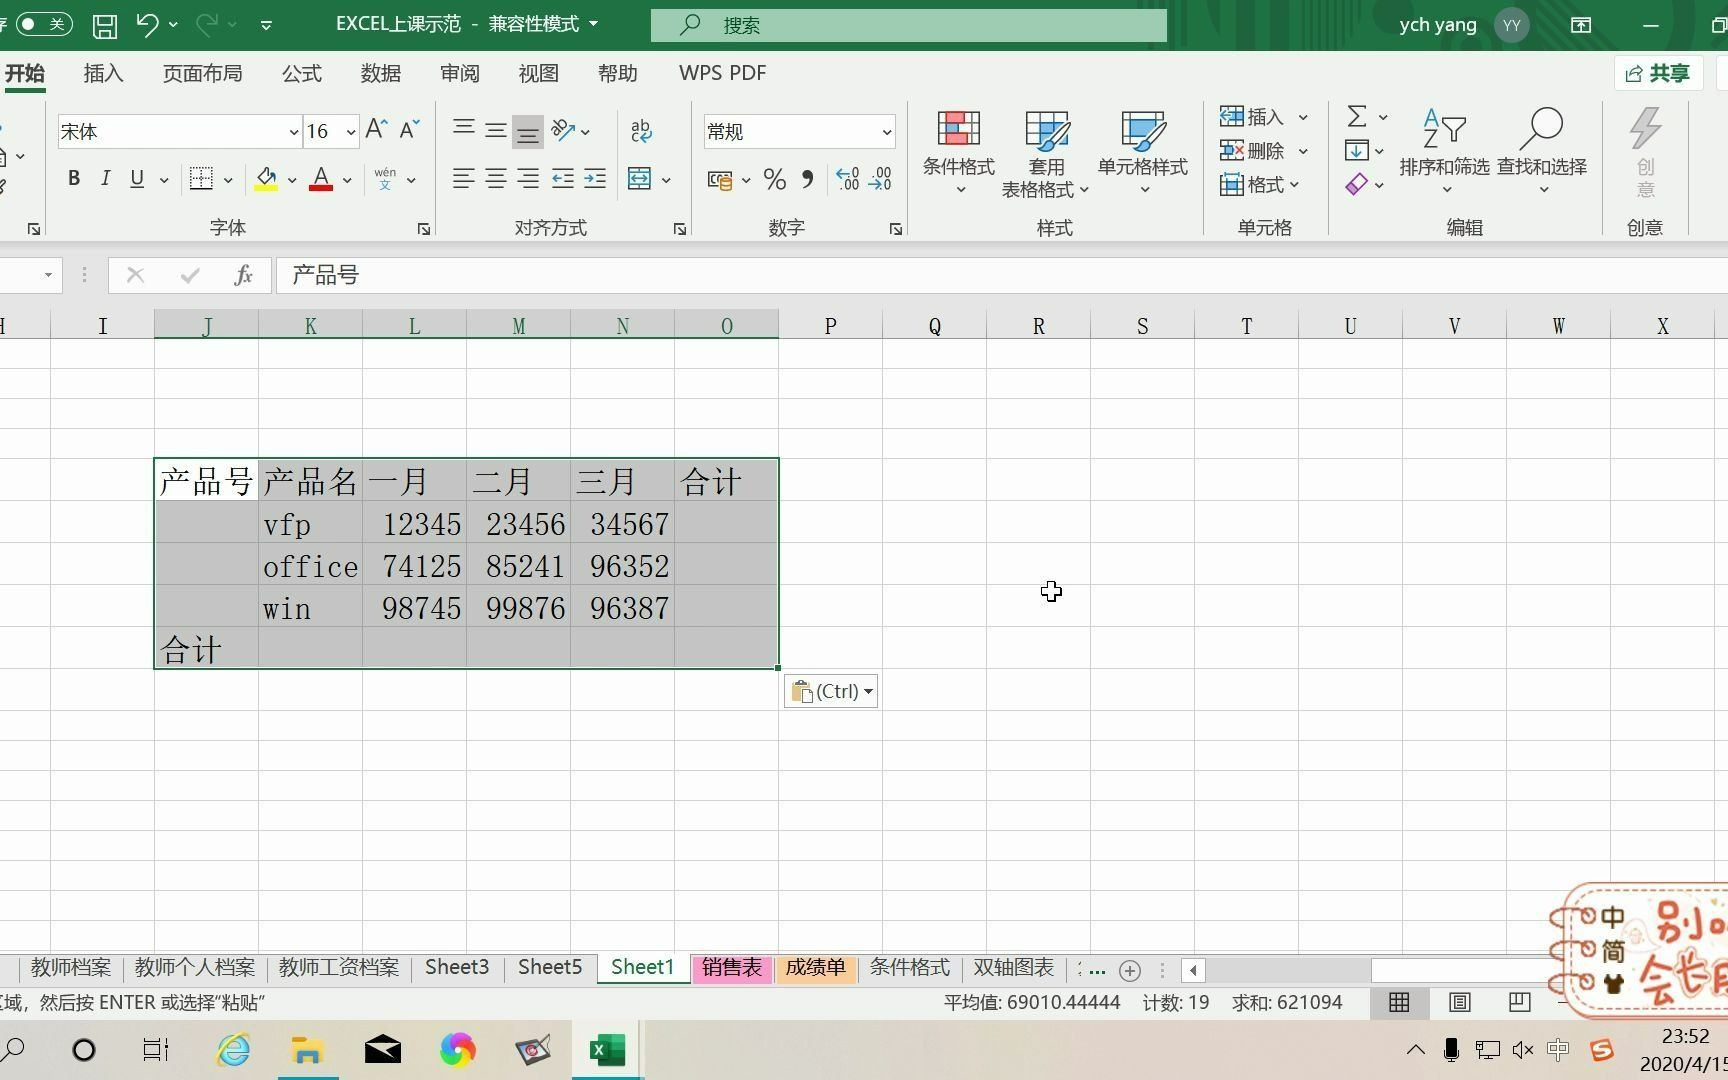
Task: Click the 共享 share button
Action: point(1658,73)
